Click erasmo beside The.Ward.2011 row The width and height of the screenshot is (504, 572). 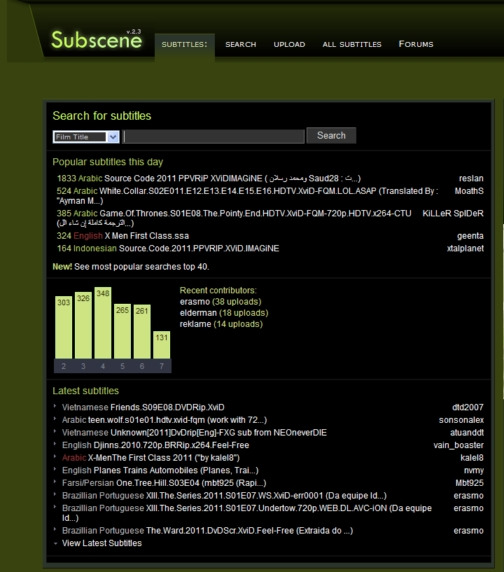click(469, 530)
